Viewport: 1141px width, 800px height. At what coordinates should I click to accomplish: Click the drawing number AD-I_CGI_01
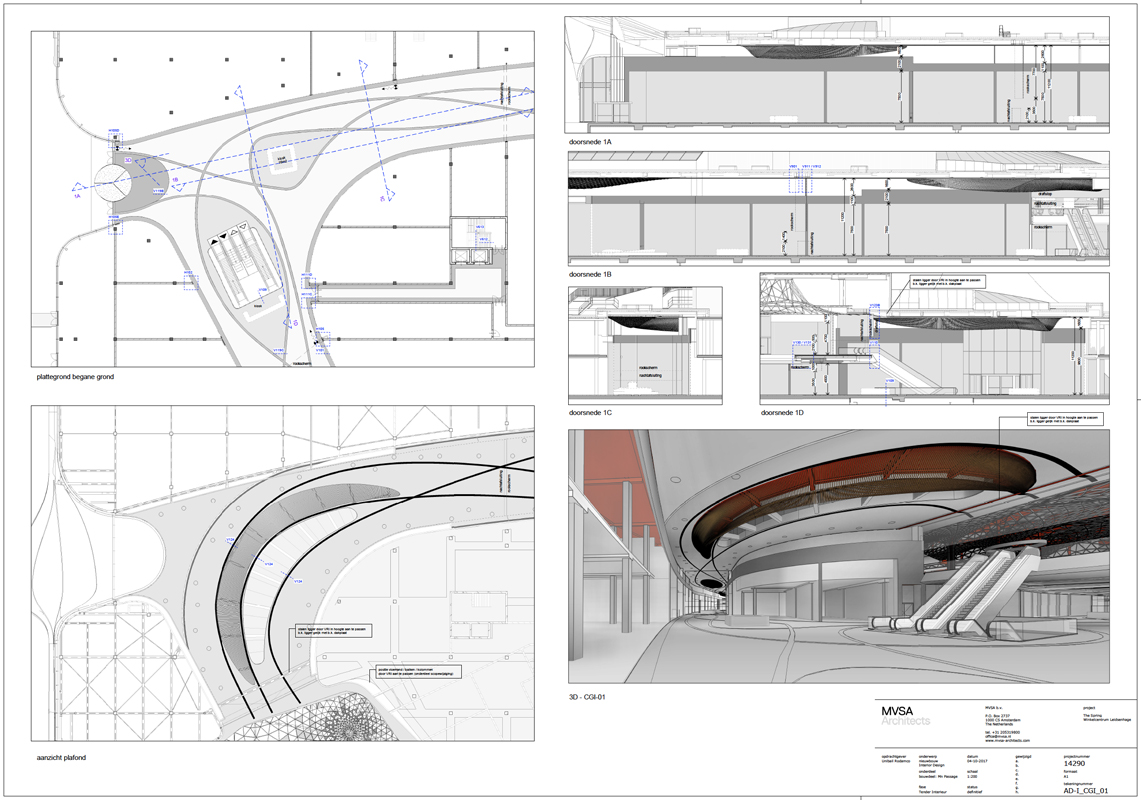click(1086, 789)
